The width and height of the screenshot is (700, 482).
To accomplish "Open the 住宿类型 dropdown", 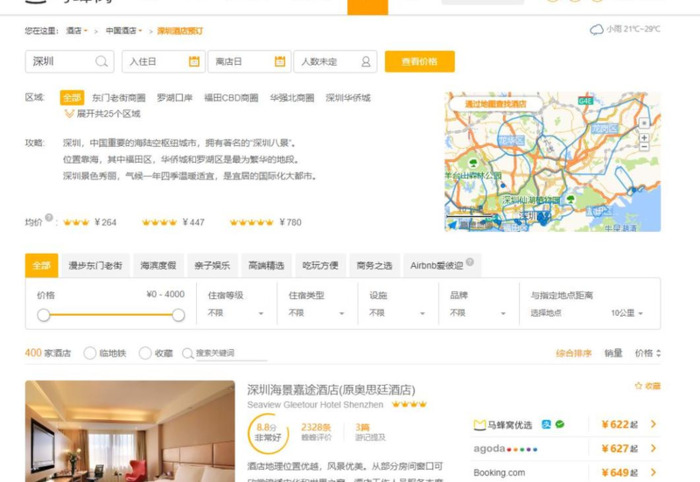I will [317, 313].
